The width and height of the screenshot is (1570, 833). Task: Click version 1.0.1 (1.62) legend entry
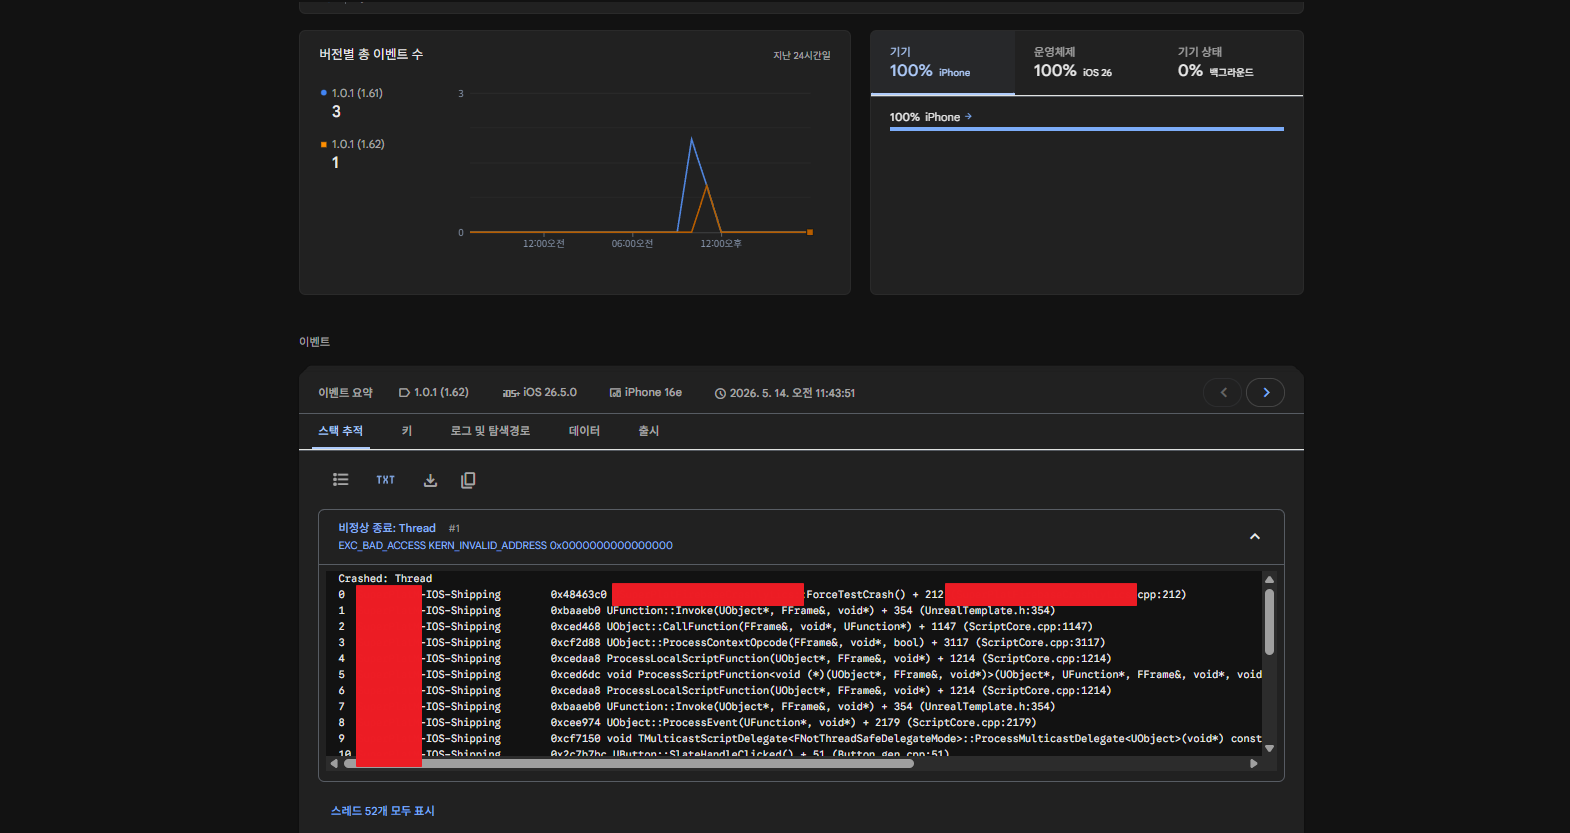tap(358, 144)
